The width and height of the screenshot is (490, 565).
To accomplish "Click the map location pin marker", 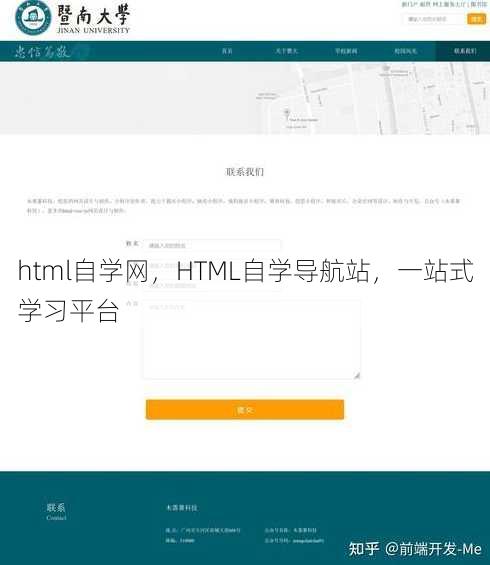I will (287, 113).
